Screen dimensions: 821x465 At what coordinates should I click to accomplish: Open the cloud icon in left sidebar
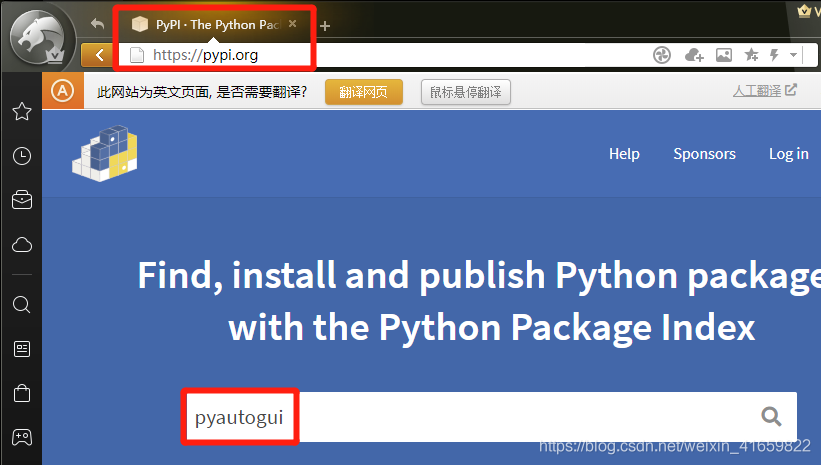tap(22, 245)
